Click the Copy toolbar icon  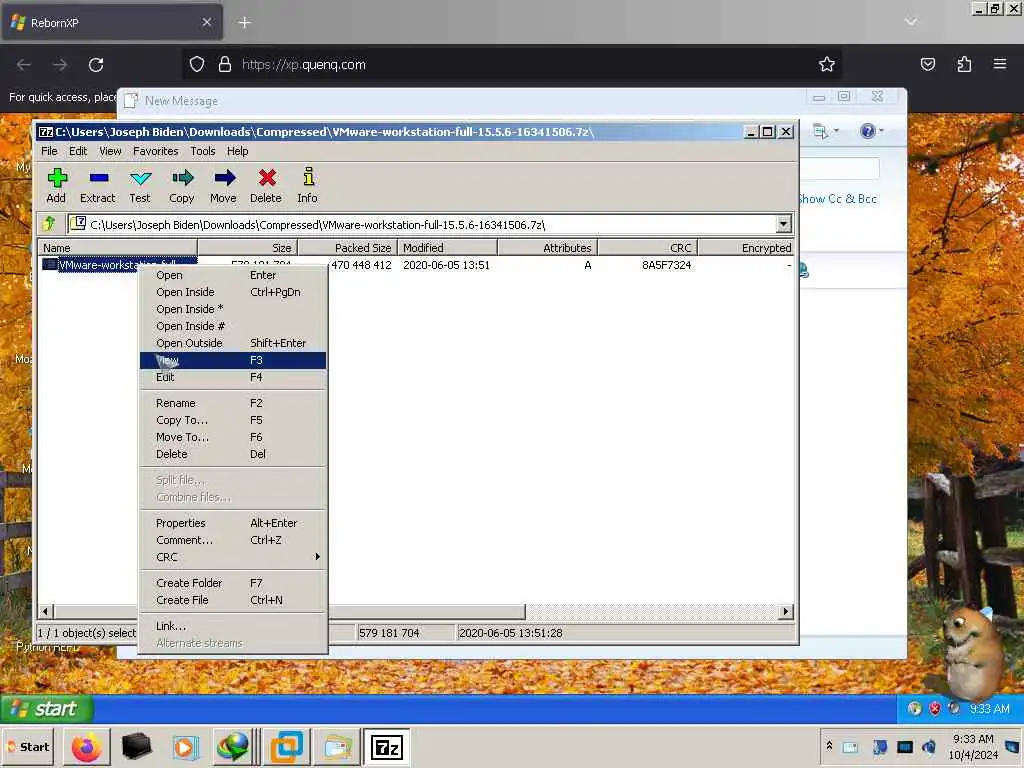(x=182, y=185)
